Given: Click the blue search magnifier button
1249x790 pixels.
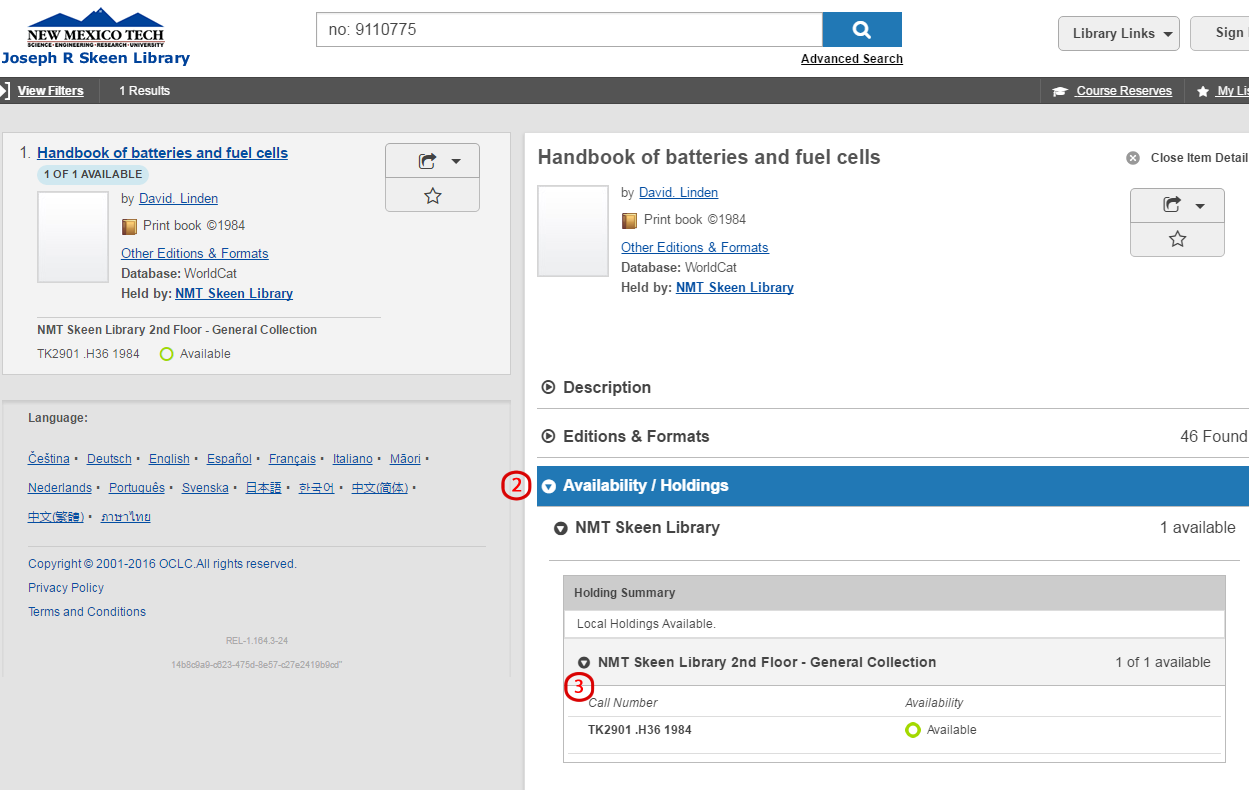Looking at the screenshot, I should pyautogui.click(x=862, y=29).
